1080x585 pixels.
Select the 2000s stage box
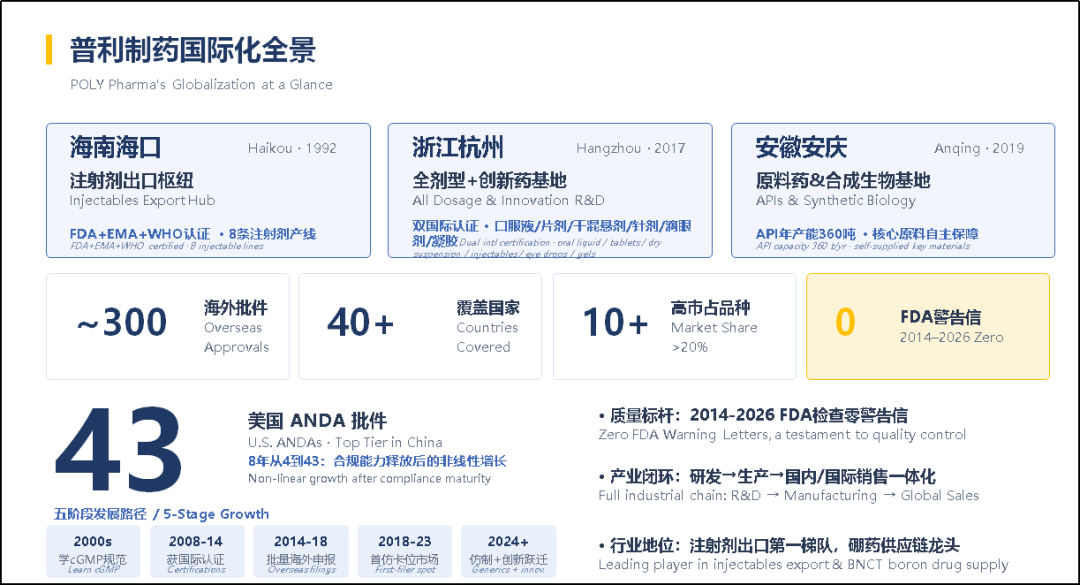pos(93,551)
